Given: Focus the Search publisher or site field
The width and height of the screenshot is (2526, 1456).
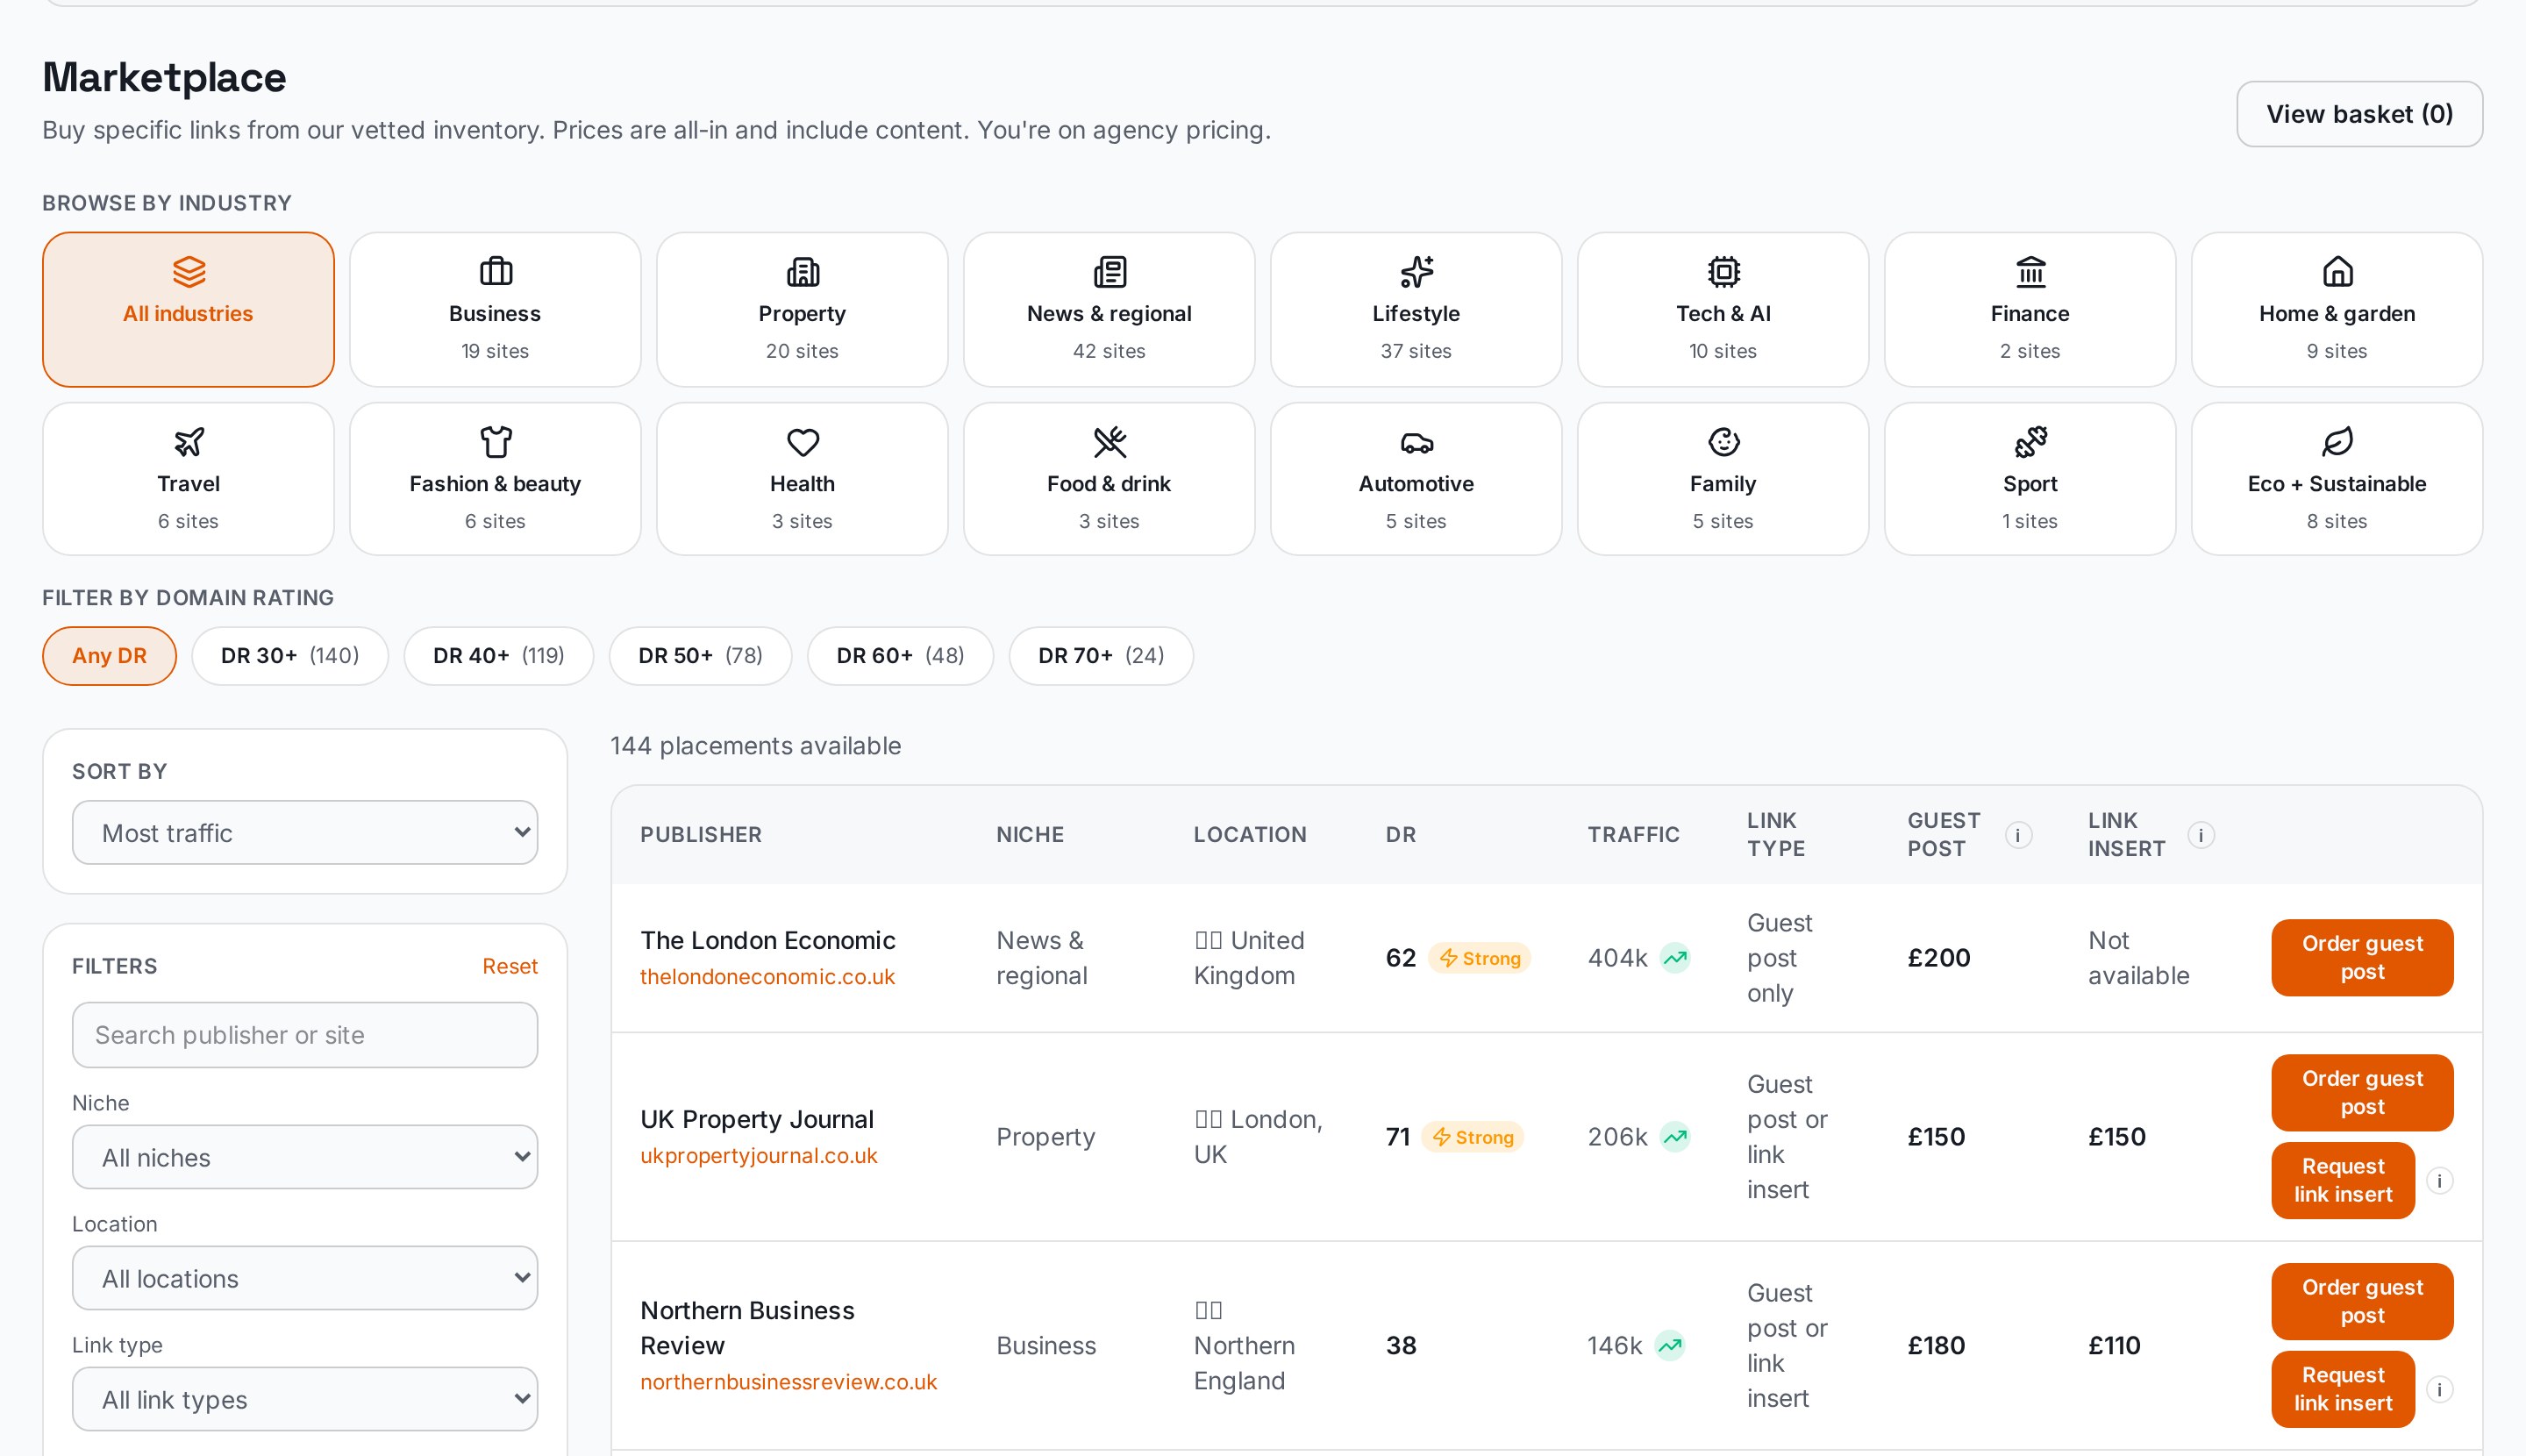Looking at the screenshot, I should (x=305, y=1035).
